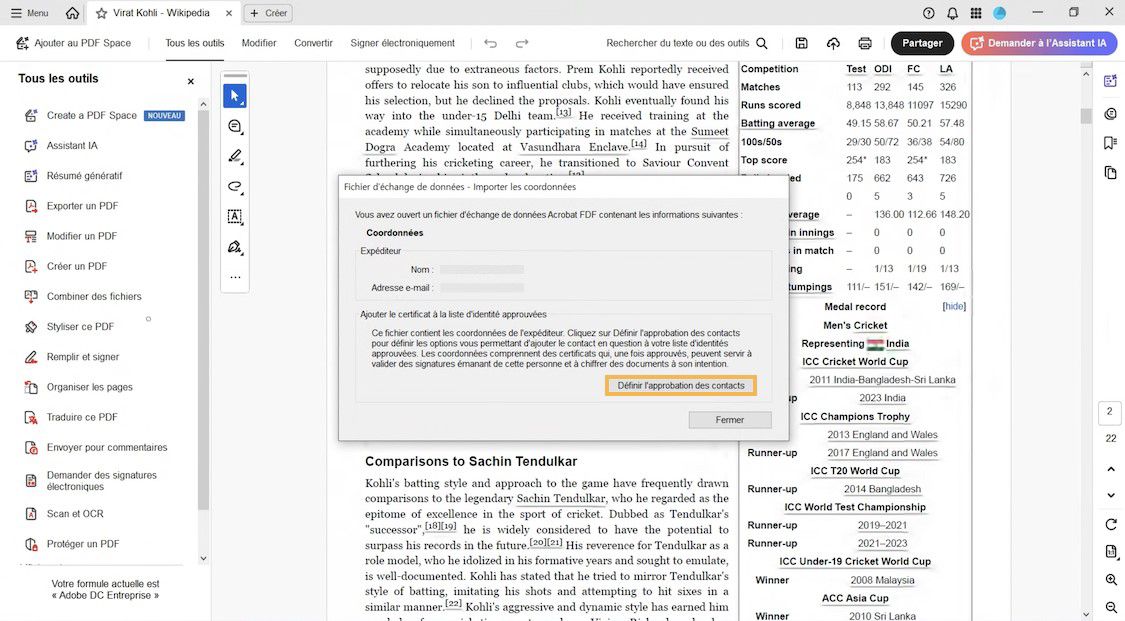Zoom in with plus magnifier
The height and width of the screenshot is (621, 1125).
(x=1111, y=579)
